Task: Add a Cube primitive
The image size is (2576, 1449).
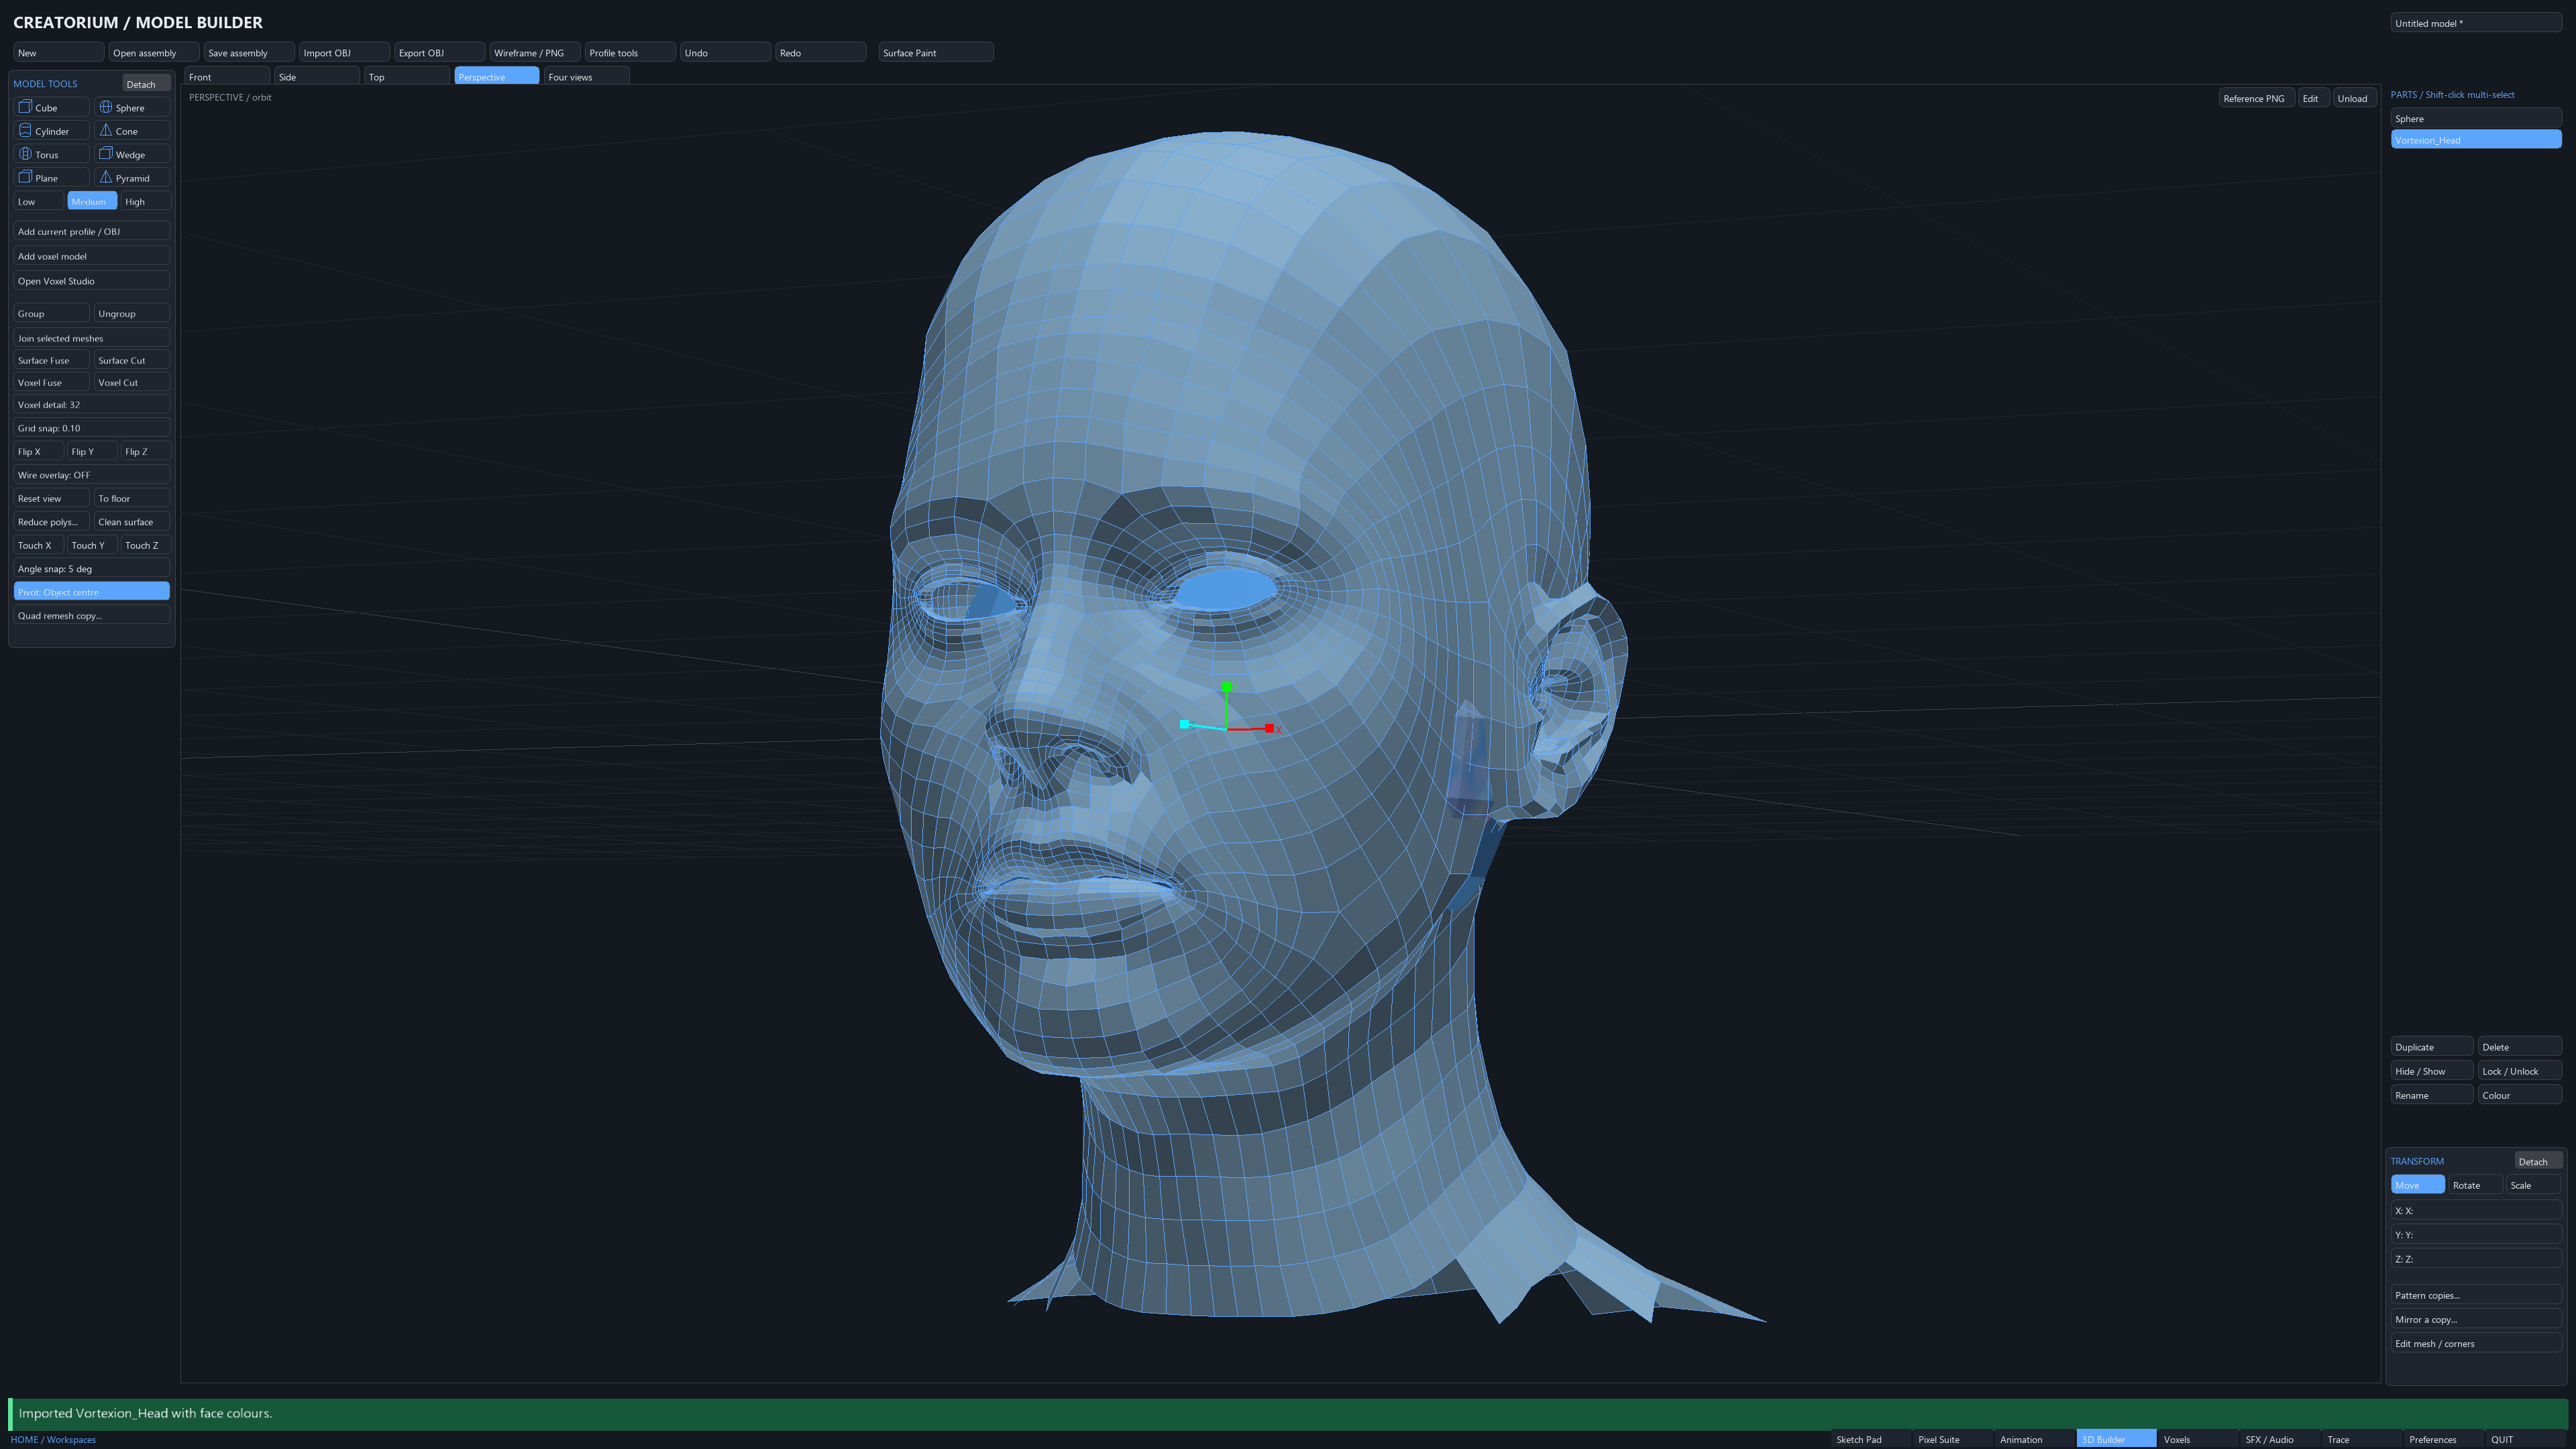Action: [x=51, y=107]
